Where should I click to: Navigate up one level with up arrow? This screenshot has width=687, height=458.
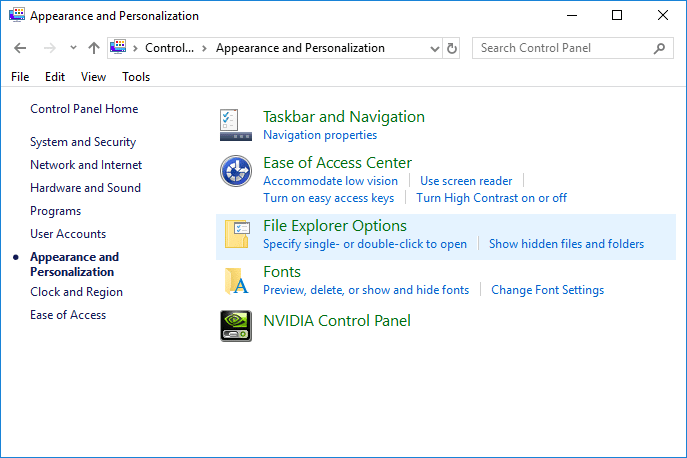coord(93,48)
